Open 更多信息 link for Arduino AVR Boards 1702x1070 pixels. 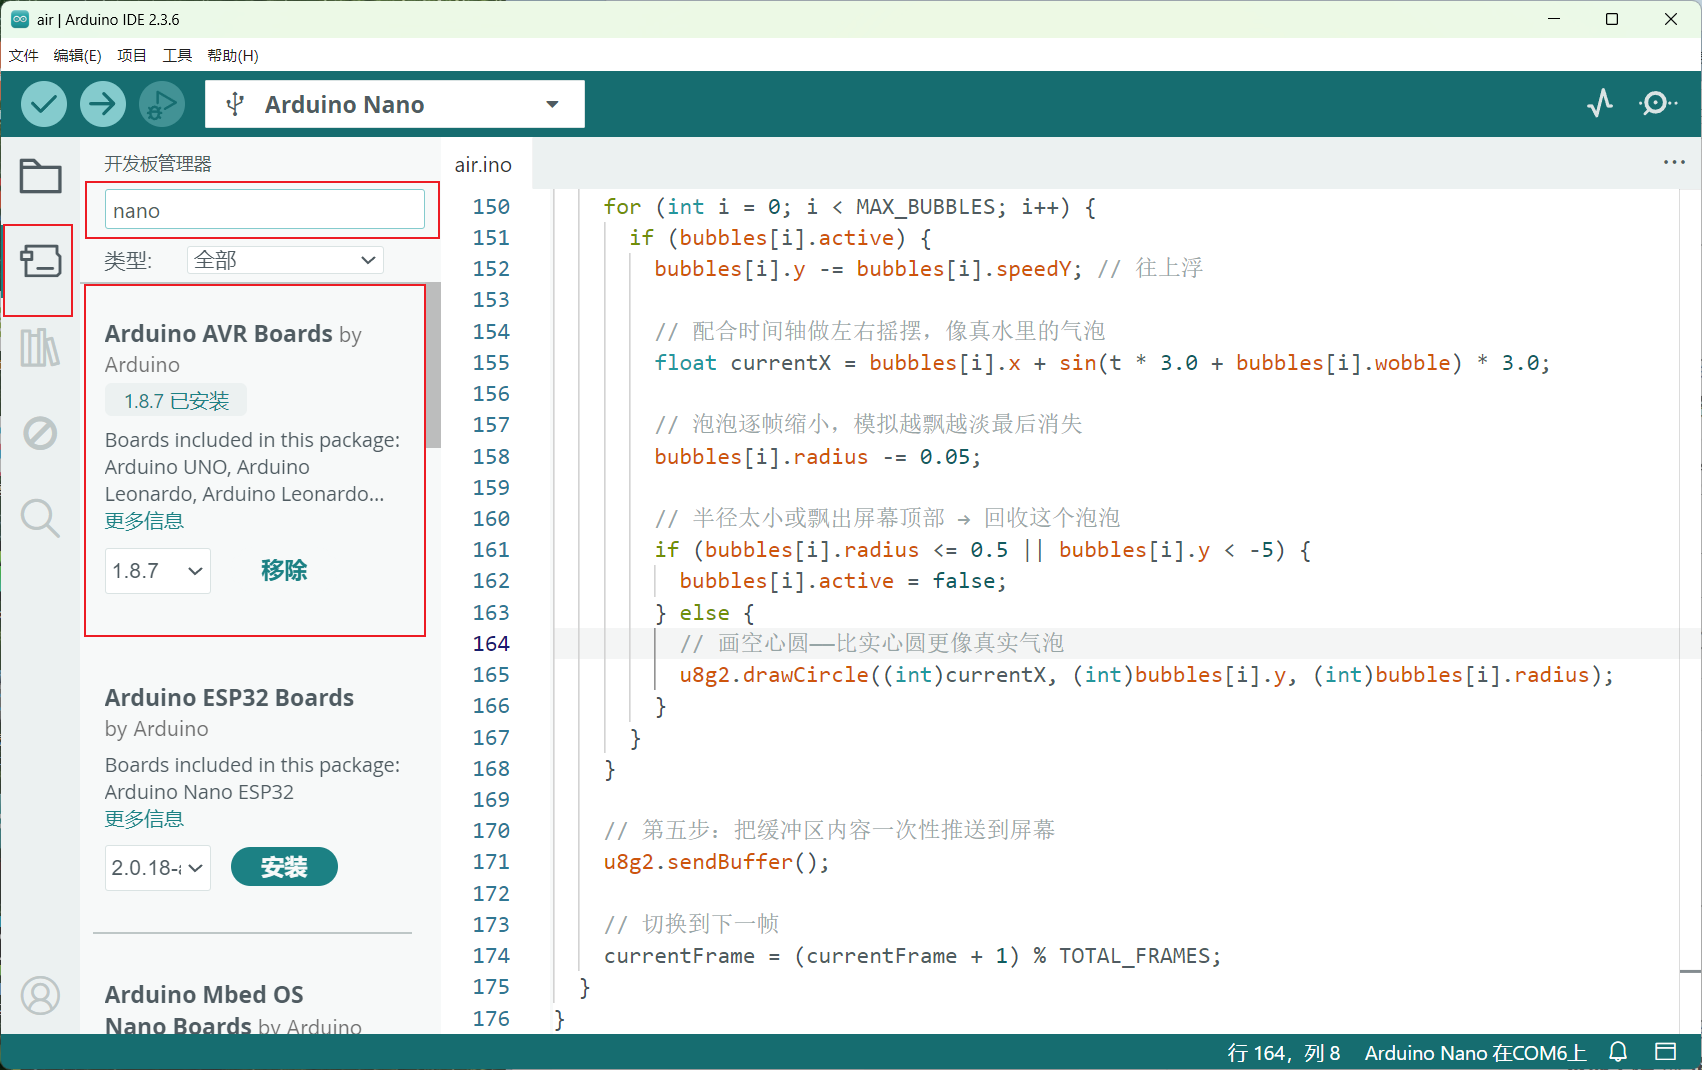[x=144, y=521]
